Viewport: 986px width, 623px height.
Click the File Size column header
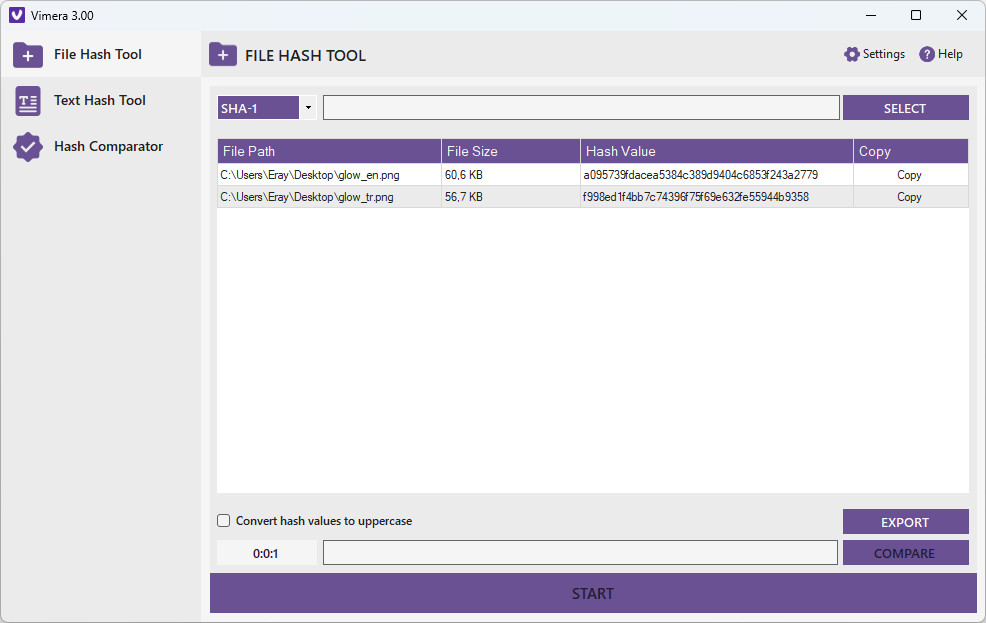[511, 151]
